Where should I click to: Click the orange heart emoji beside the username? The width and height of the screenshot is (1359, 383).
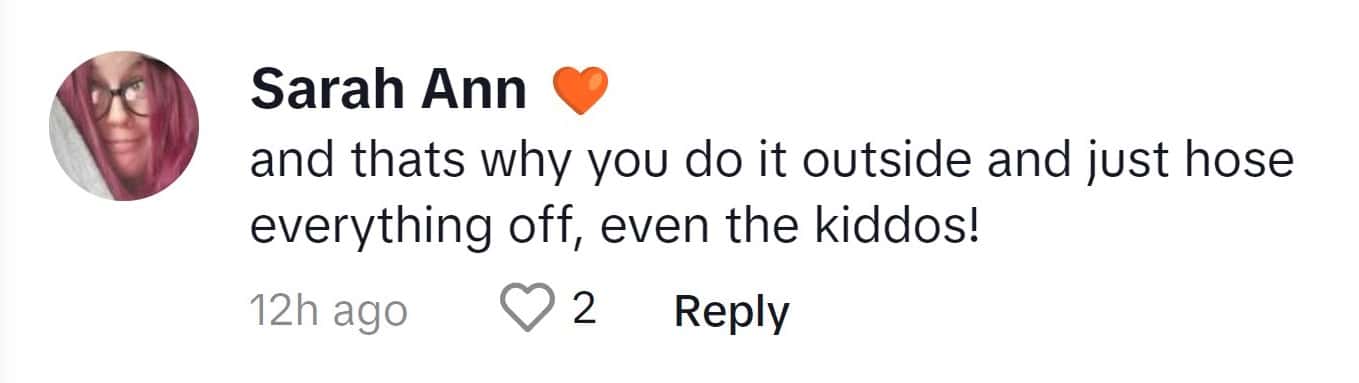(580, 90)
